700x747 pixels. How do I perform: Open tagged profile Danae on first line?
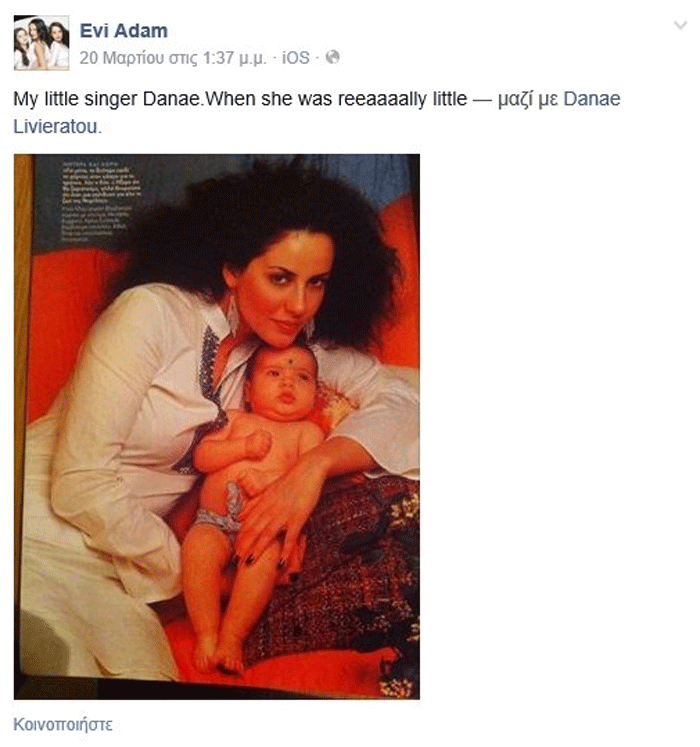(x=592, y=99)
